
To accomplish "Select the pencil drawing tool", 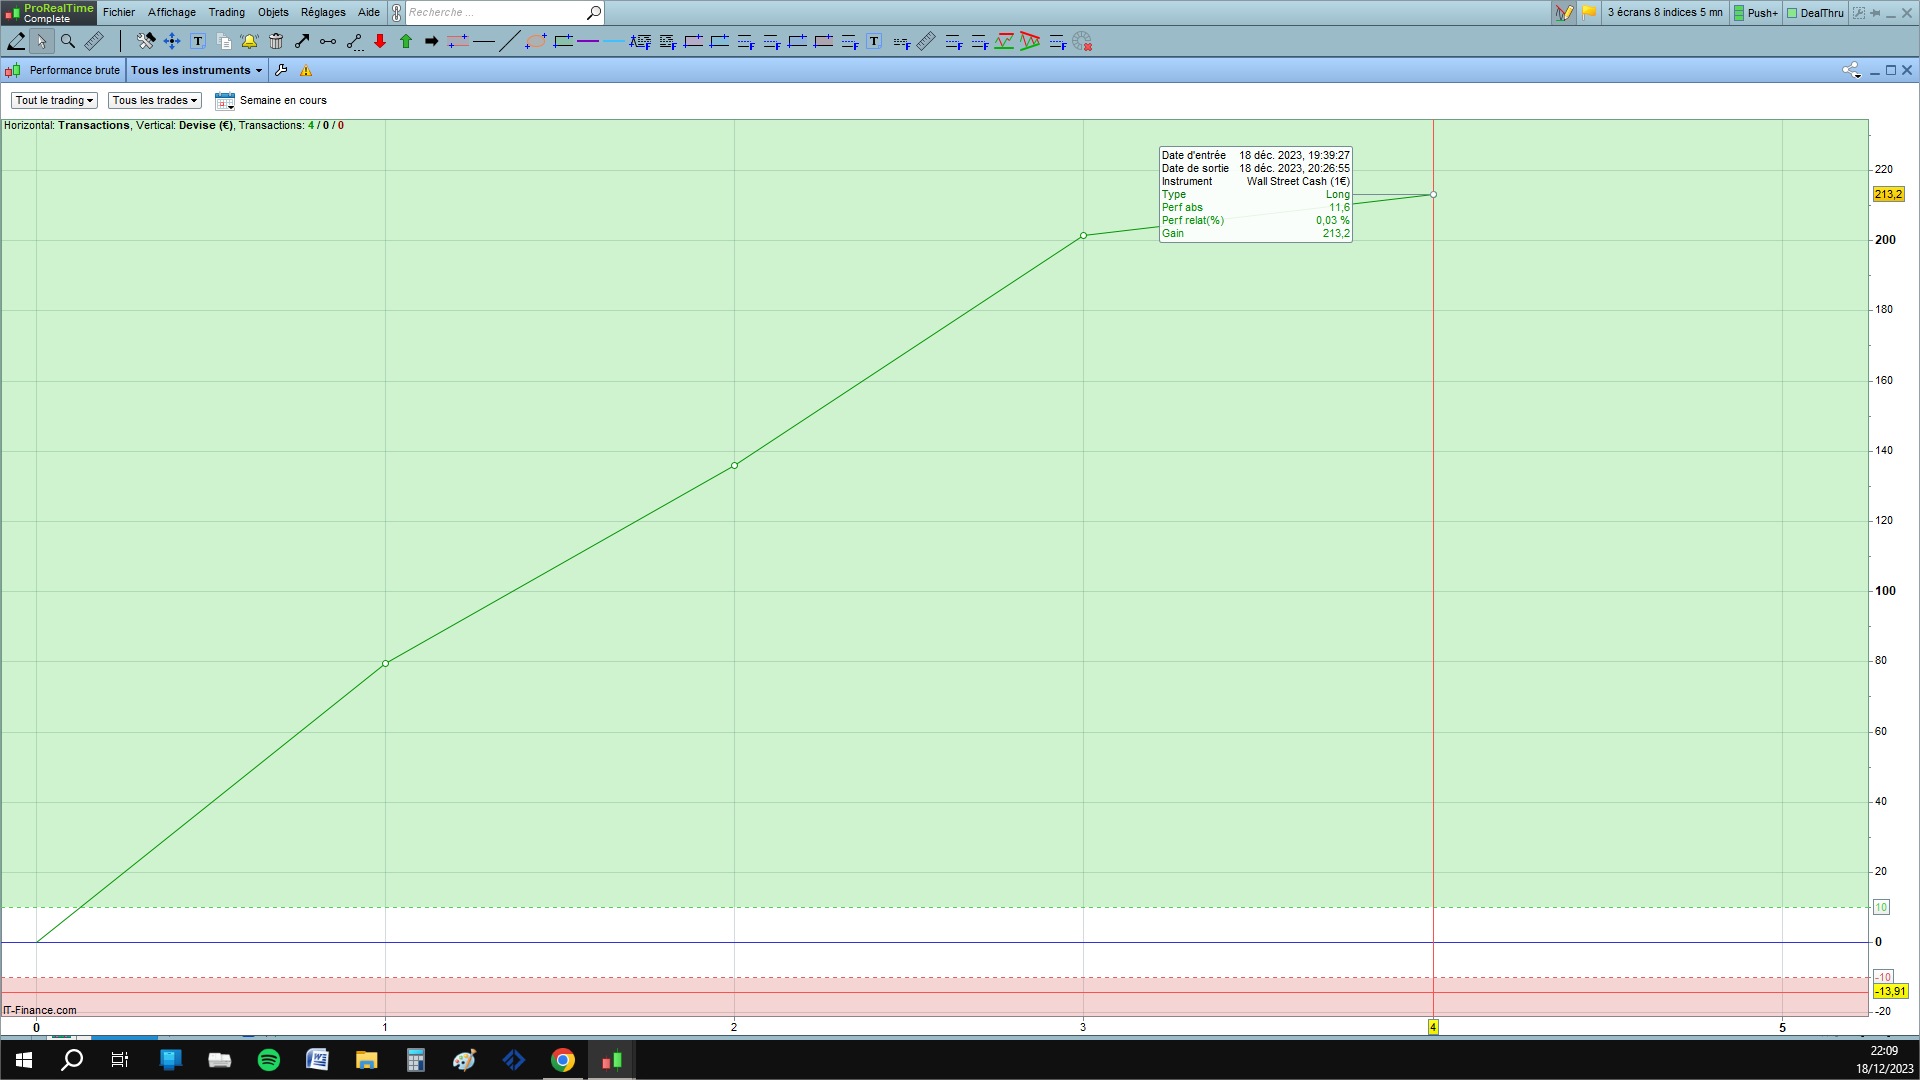I will point(16,41).
